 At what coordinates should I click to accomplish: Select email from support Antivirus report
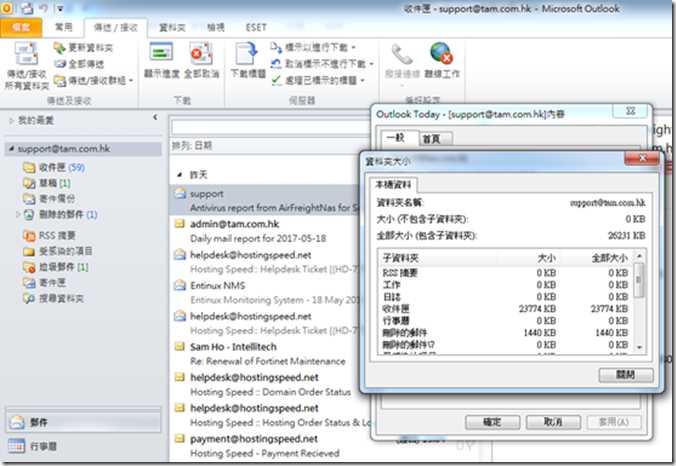[x=266, y=200]
